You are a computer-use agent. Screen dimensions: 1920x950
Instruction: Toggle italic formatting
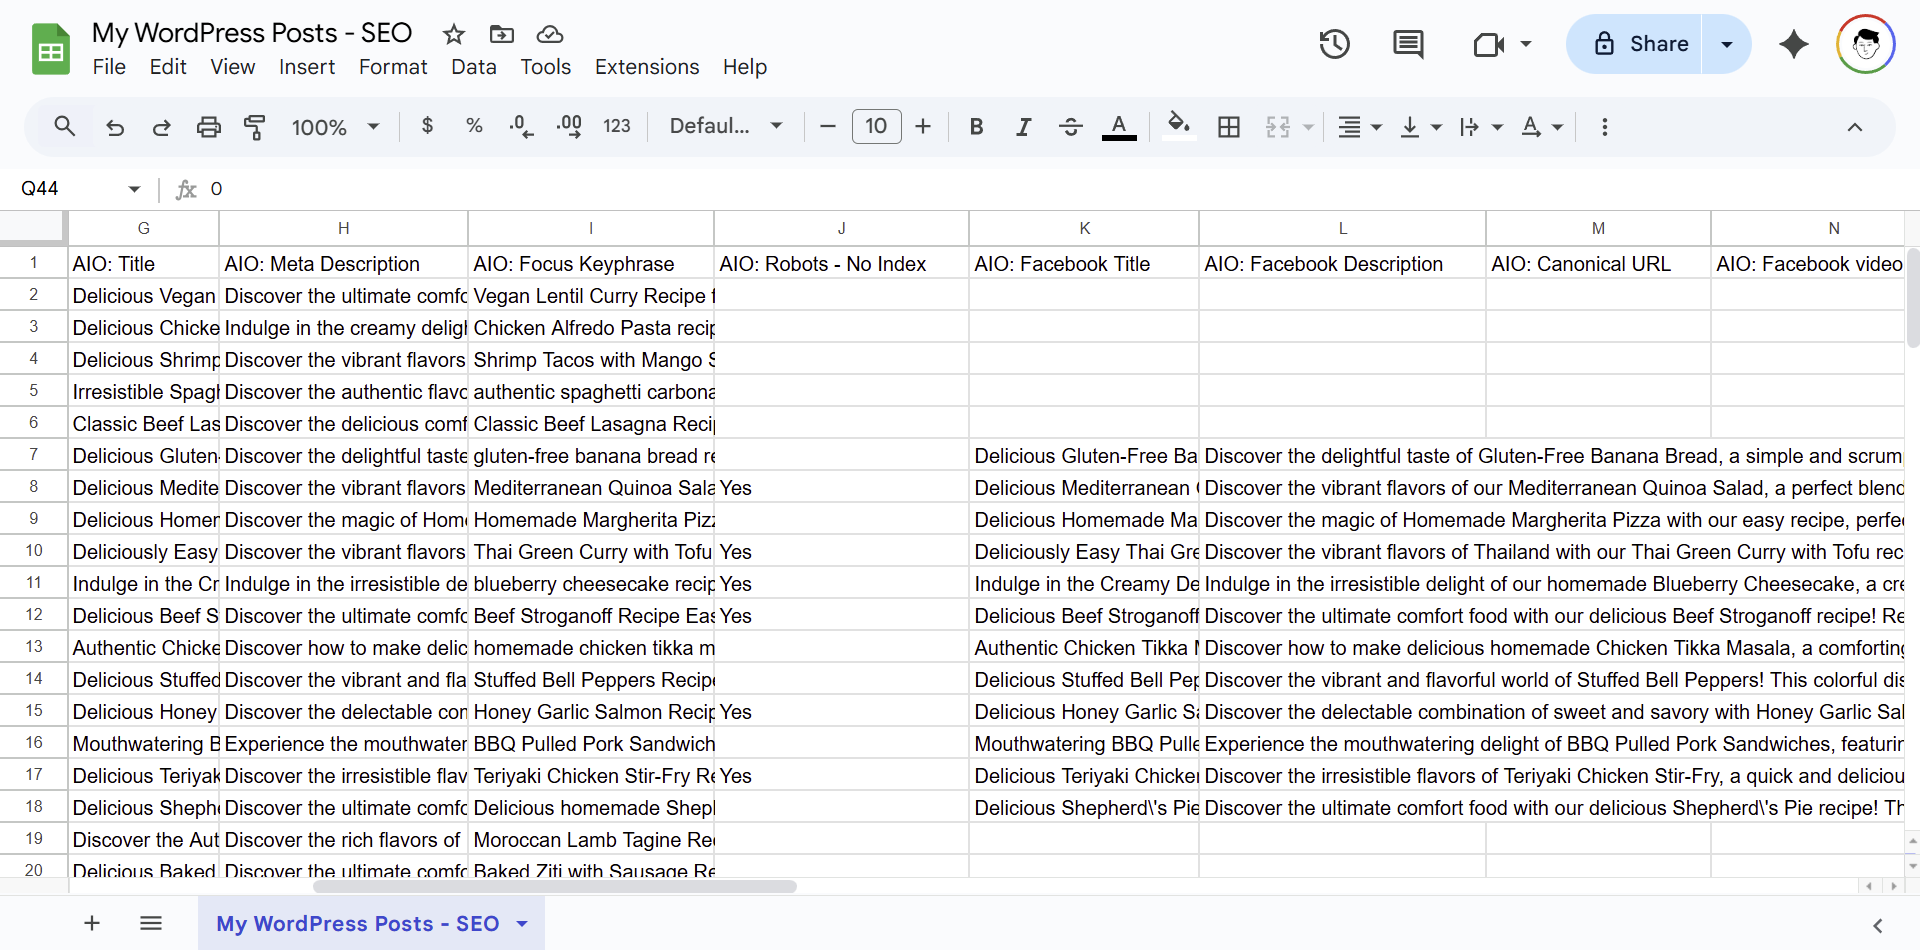[x=1023, y=126]
